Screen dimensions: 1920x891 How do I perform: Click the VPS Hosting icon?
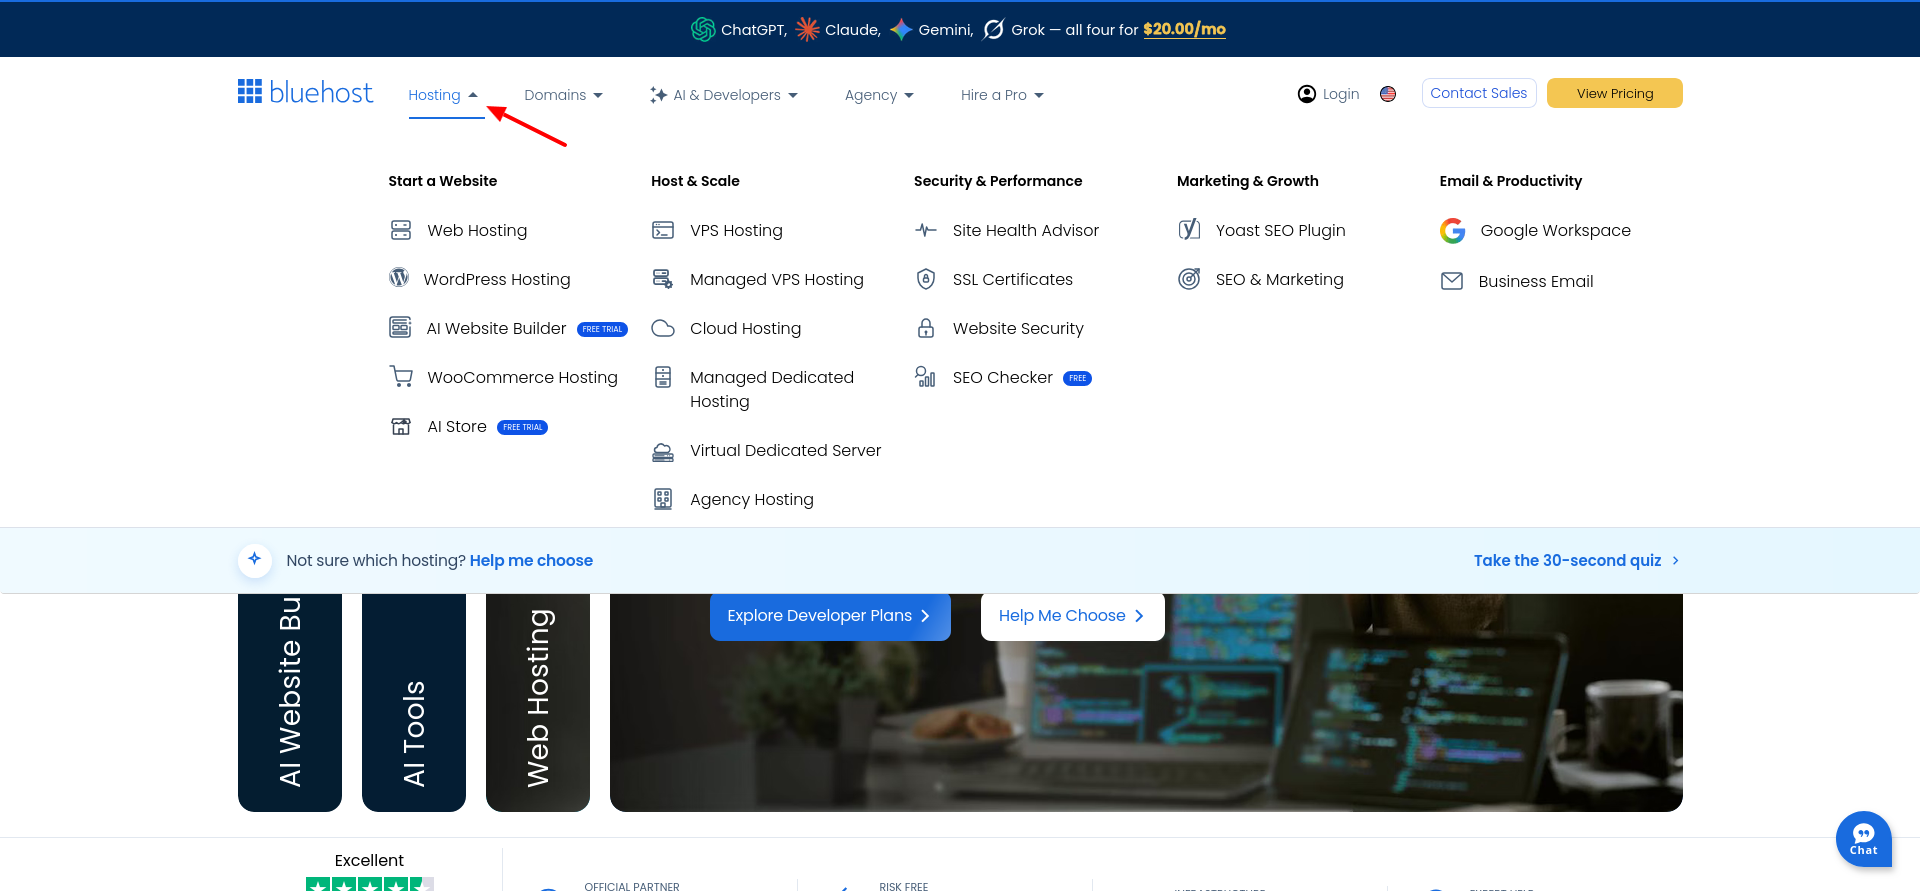[663, 230]
